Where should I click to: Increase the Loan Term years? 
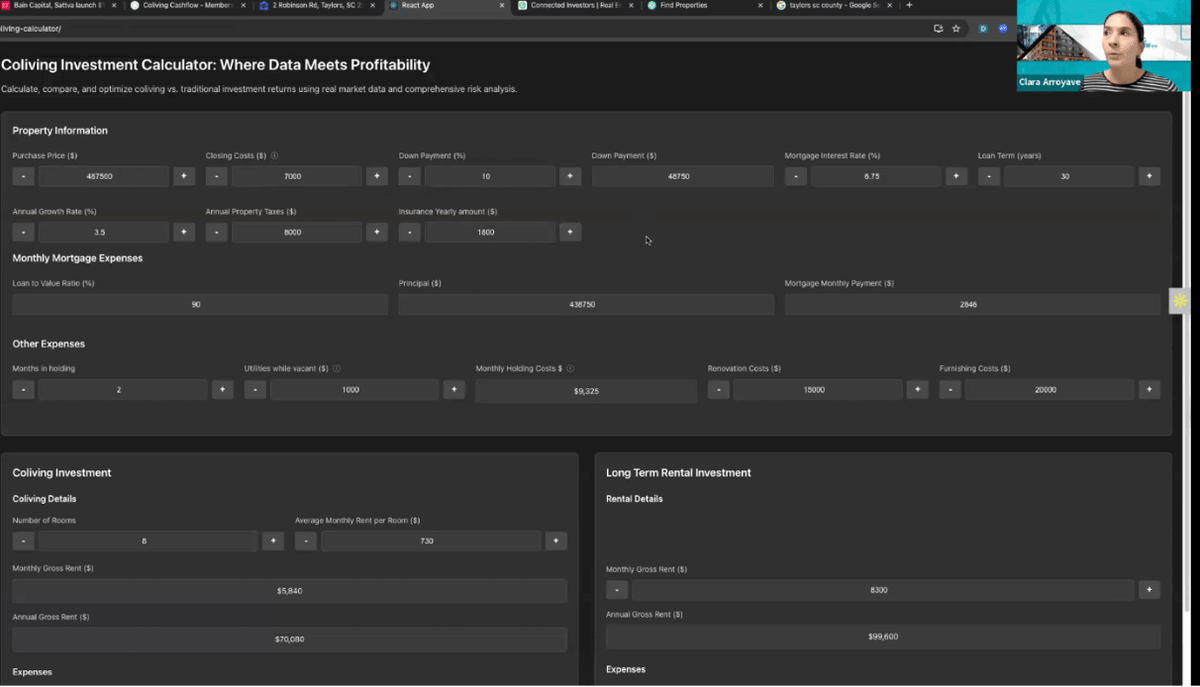tap(1149, 176)
